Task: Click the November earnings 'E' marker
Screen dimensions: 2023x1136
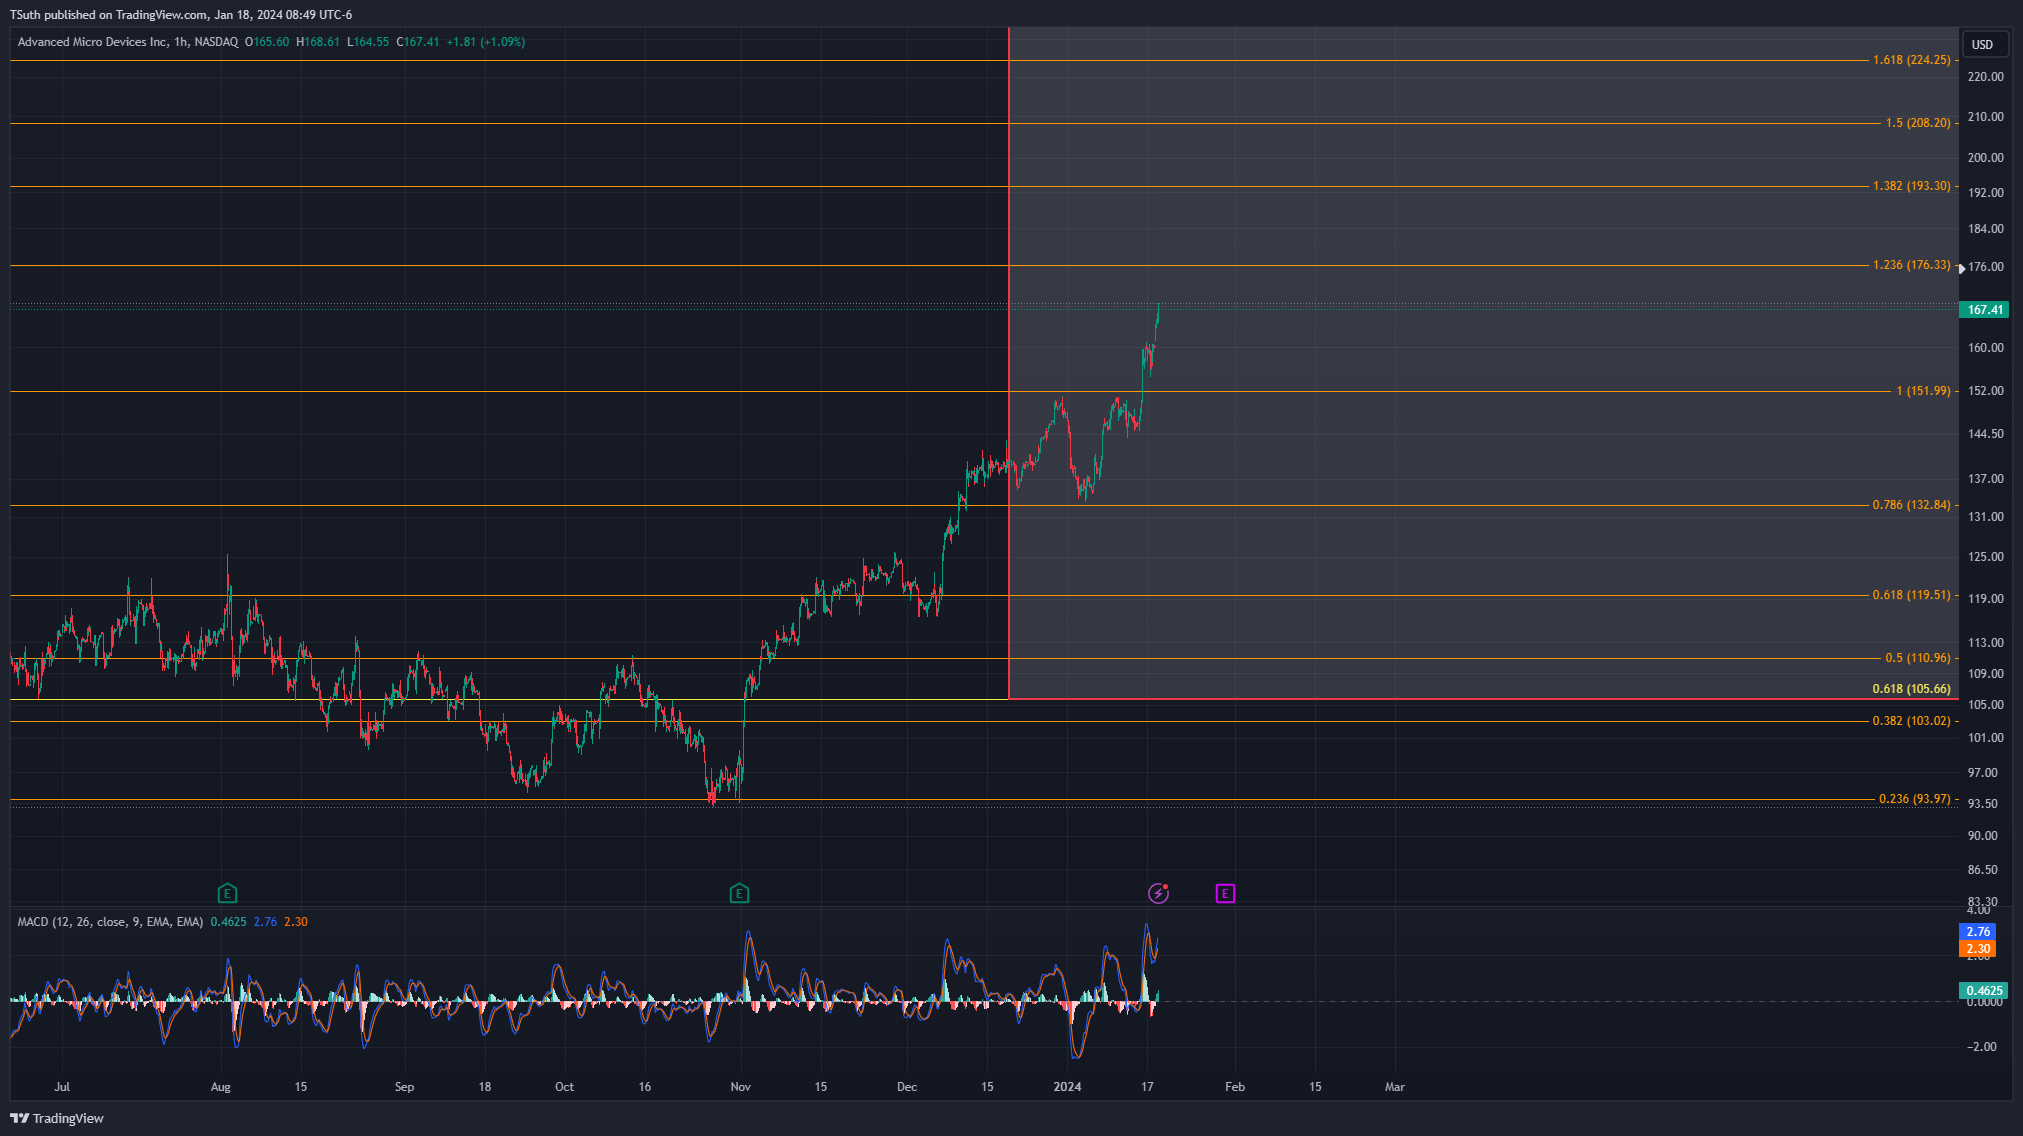Action: click(x=739, y=893)
